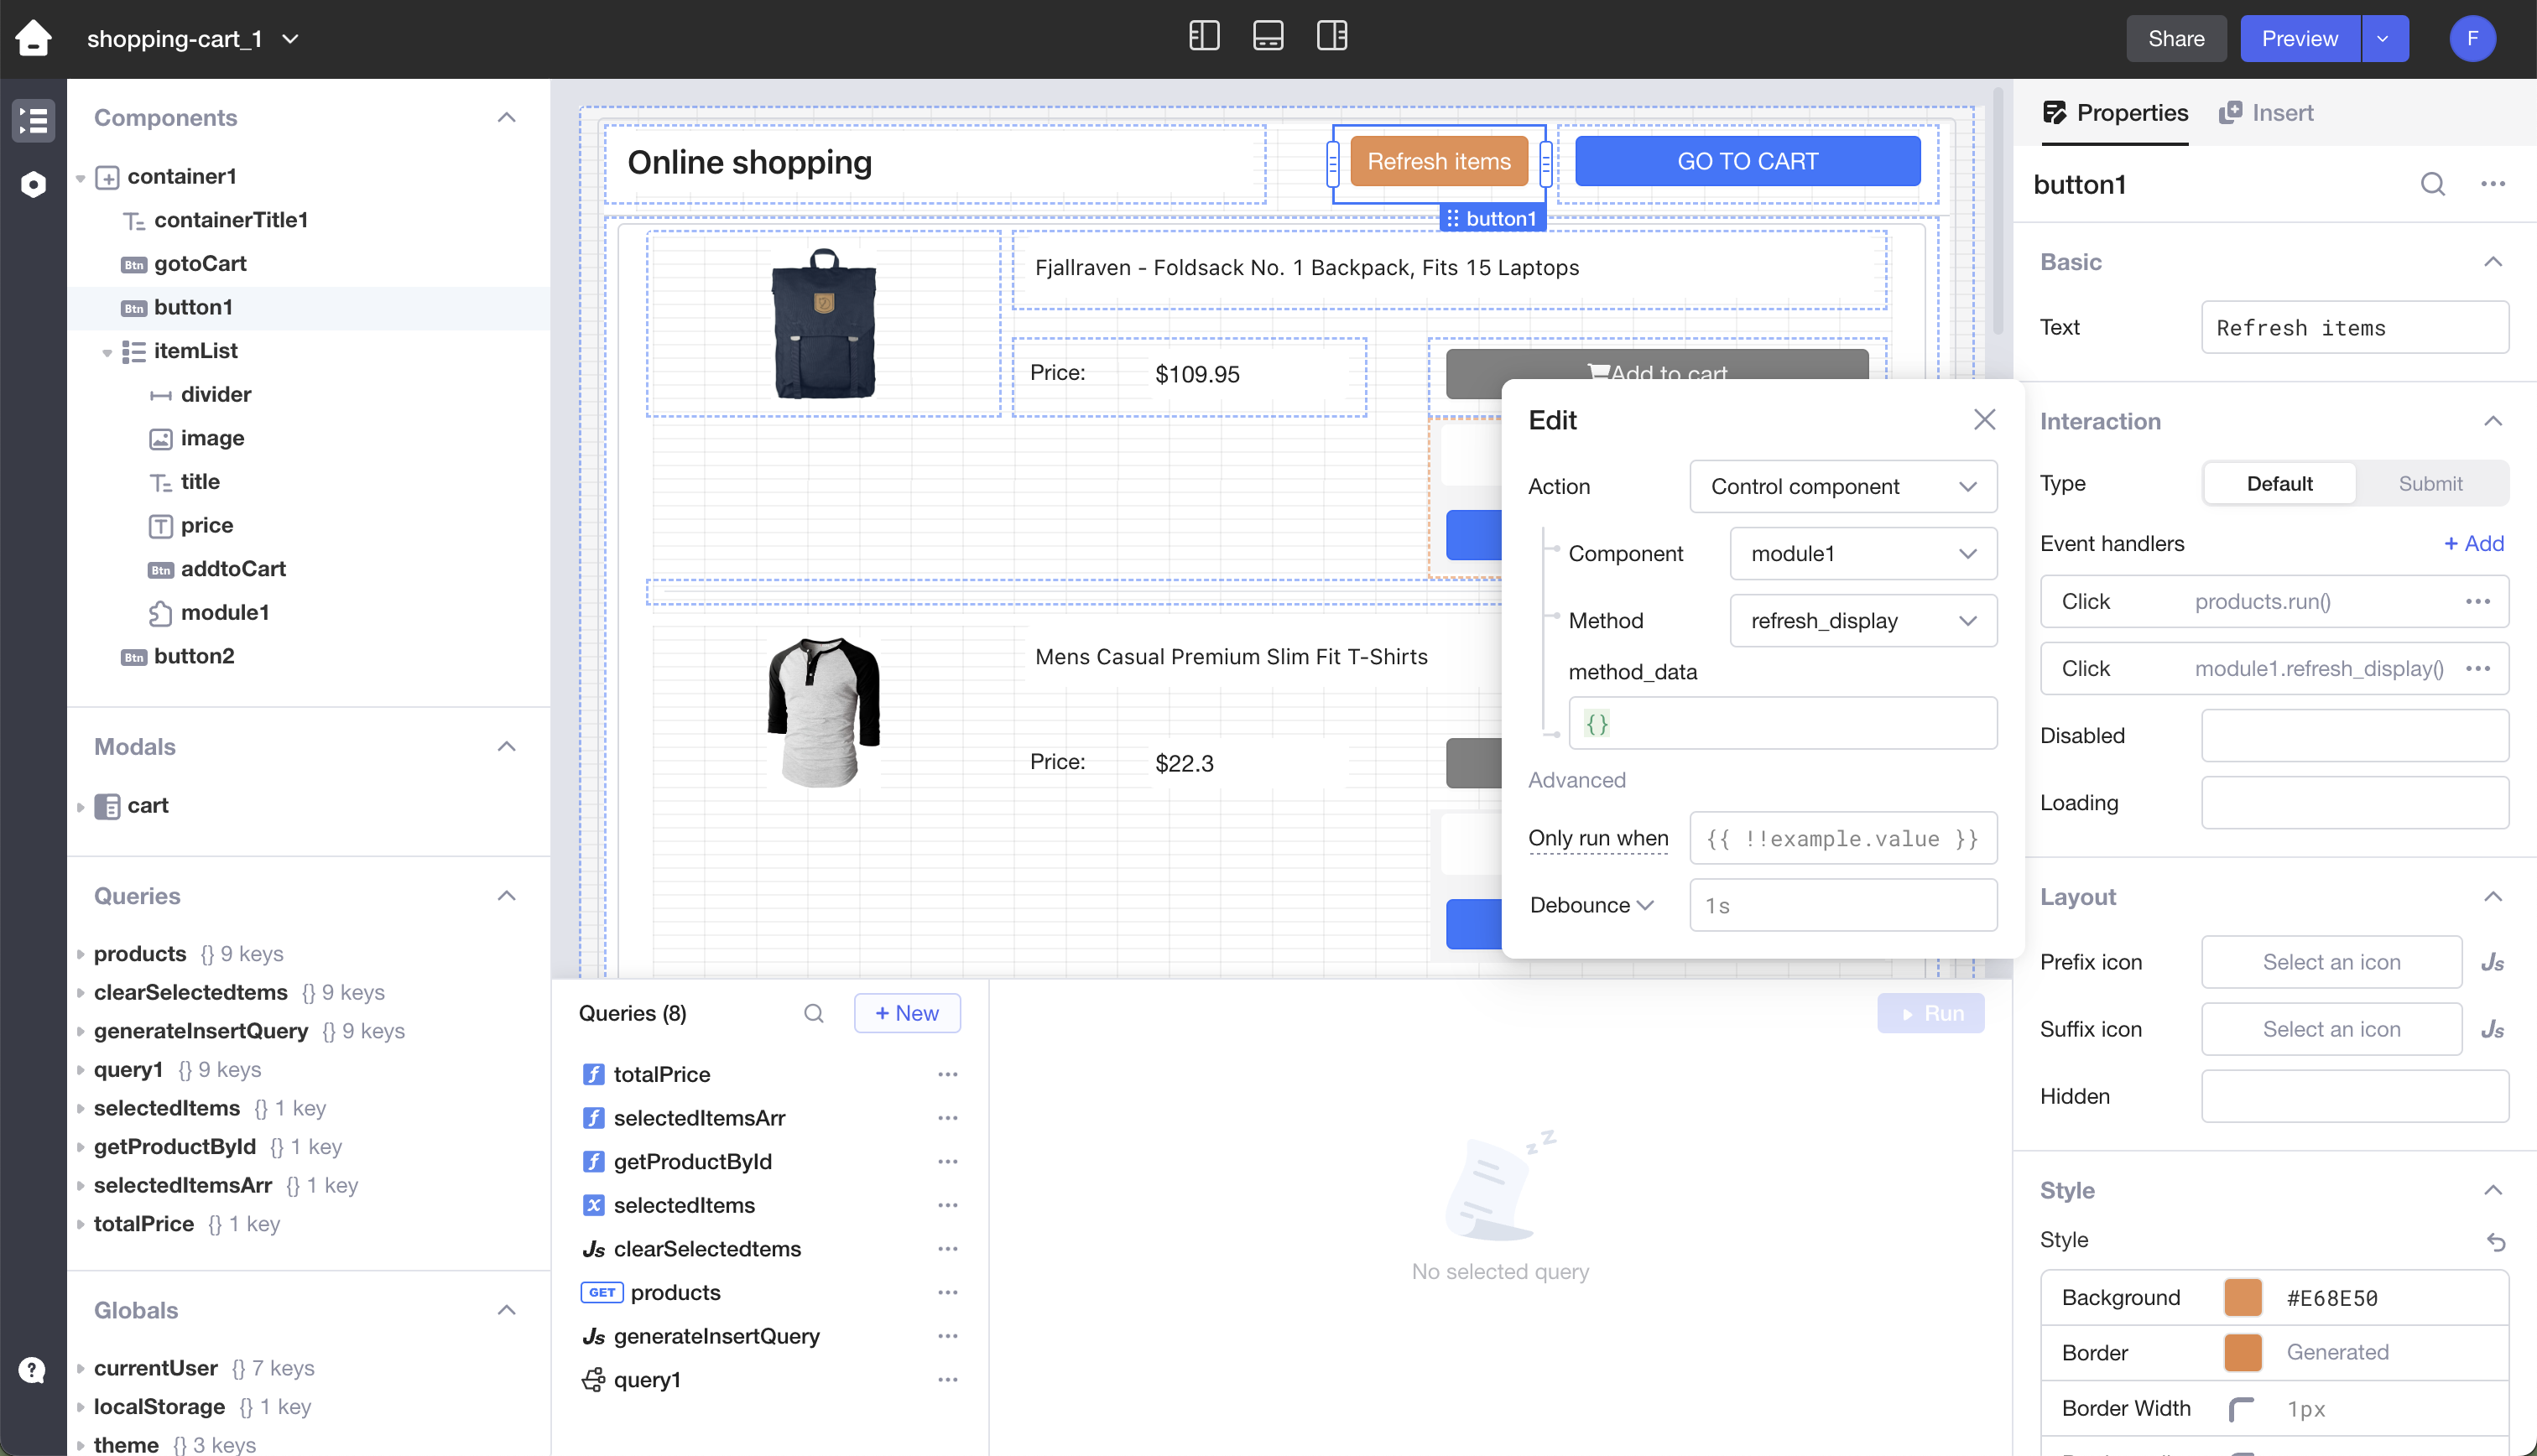Screen dimensions: 2537x1456
Task: Toggle the left panel layout icon
Action: pos(1204,37)
